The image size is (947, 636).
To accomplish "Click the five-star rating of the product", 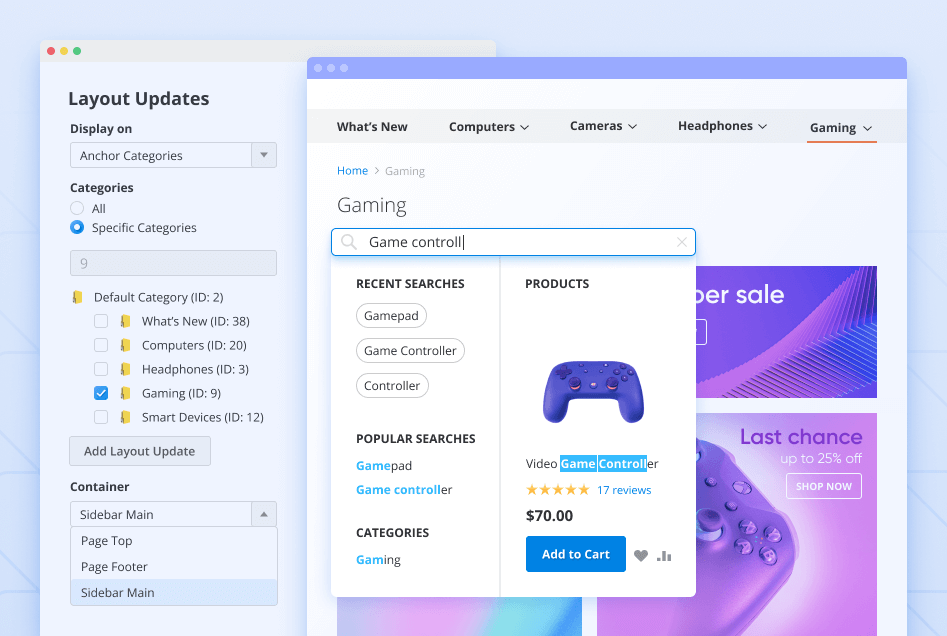I will pos(557,490).
